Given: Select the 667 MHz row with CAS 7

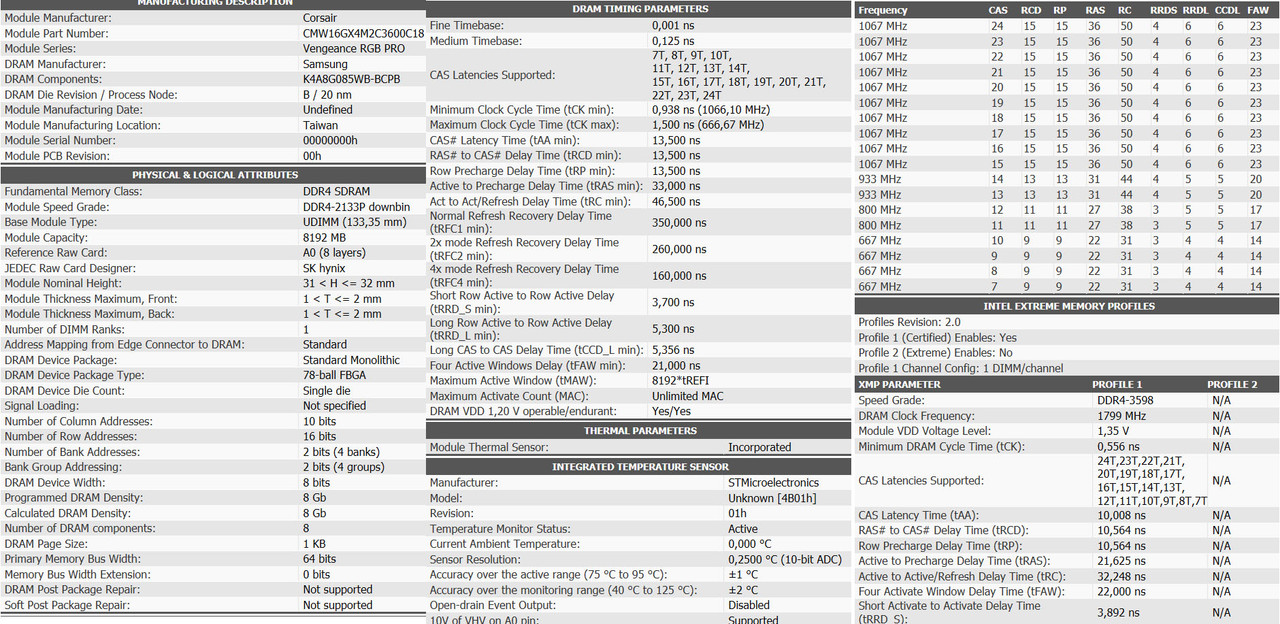Looking at the screenshot, I should click(1066, 286).
